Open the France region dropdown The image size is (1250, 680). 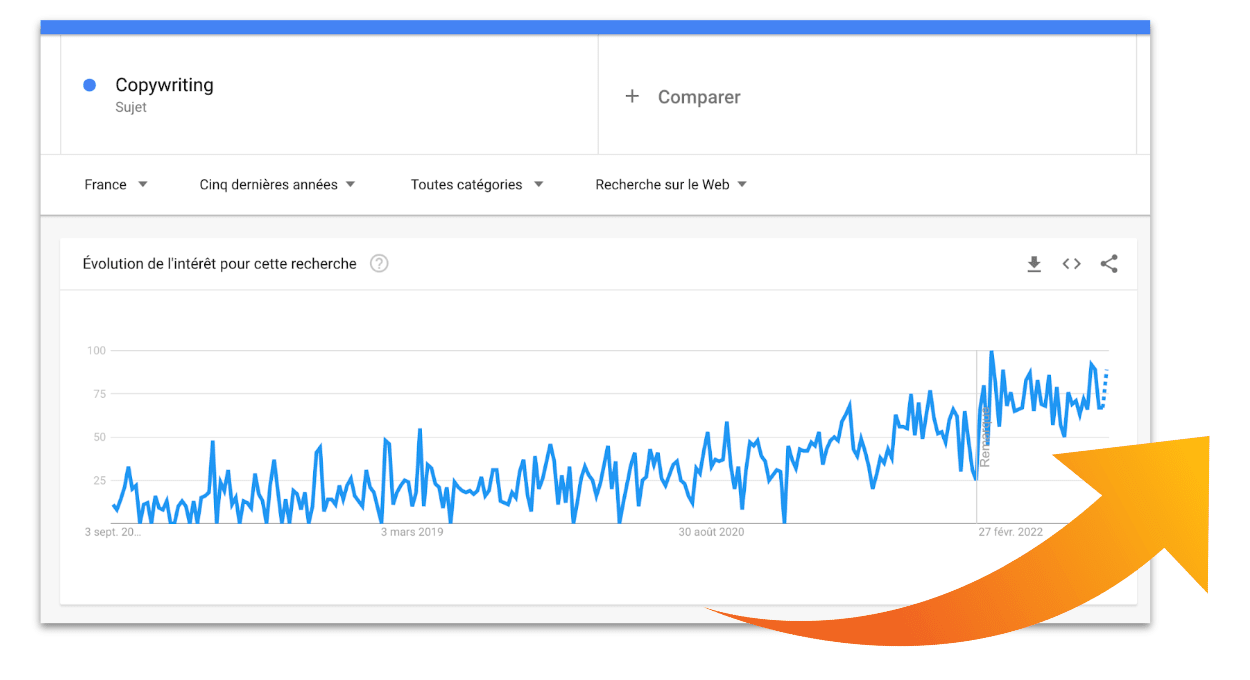point(116,185)
